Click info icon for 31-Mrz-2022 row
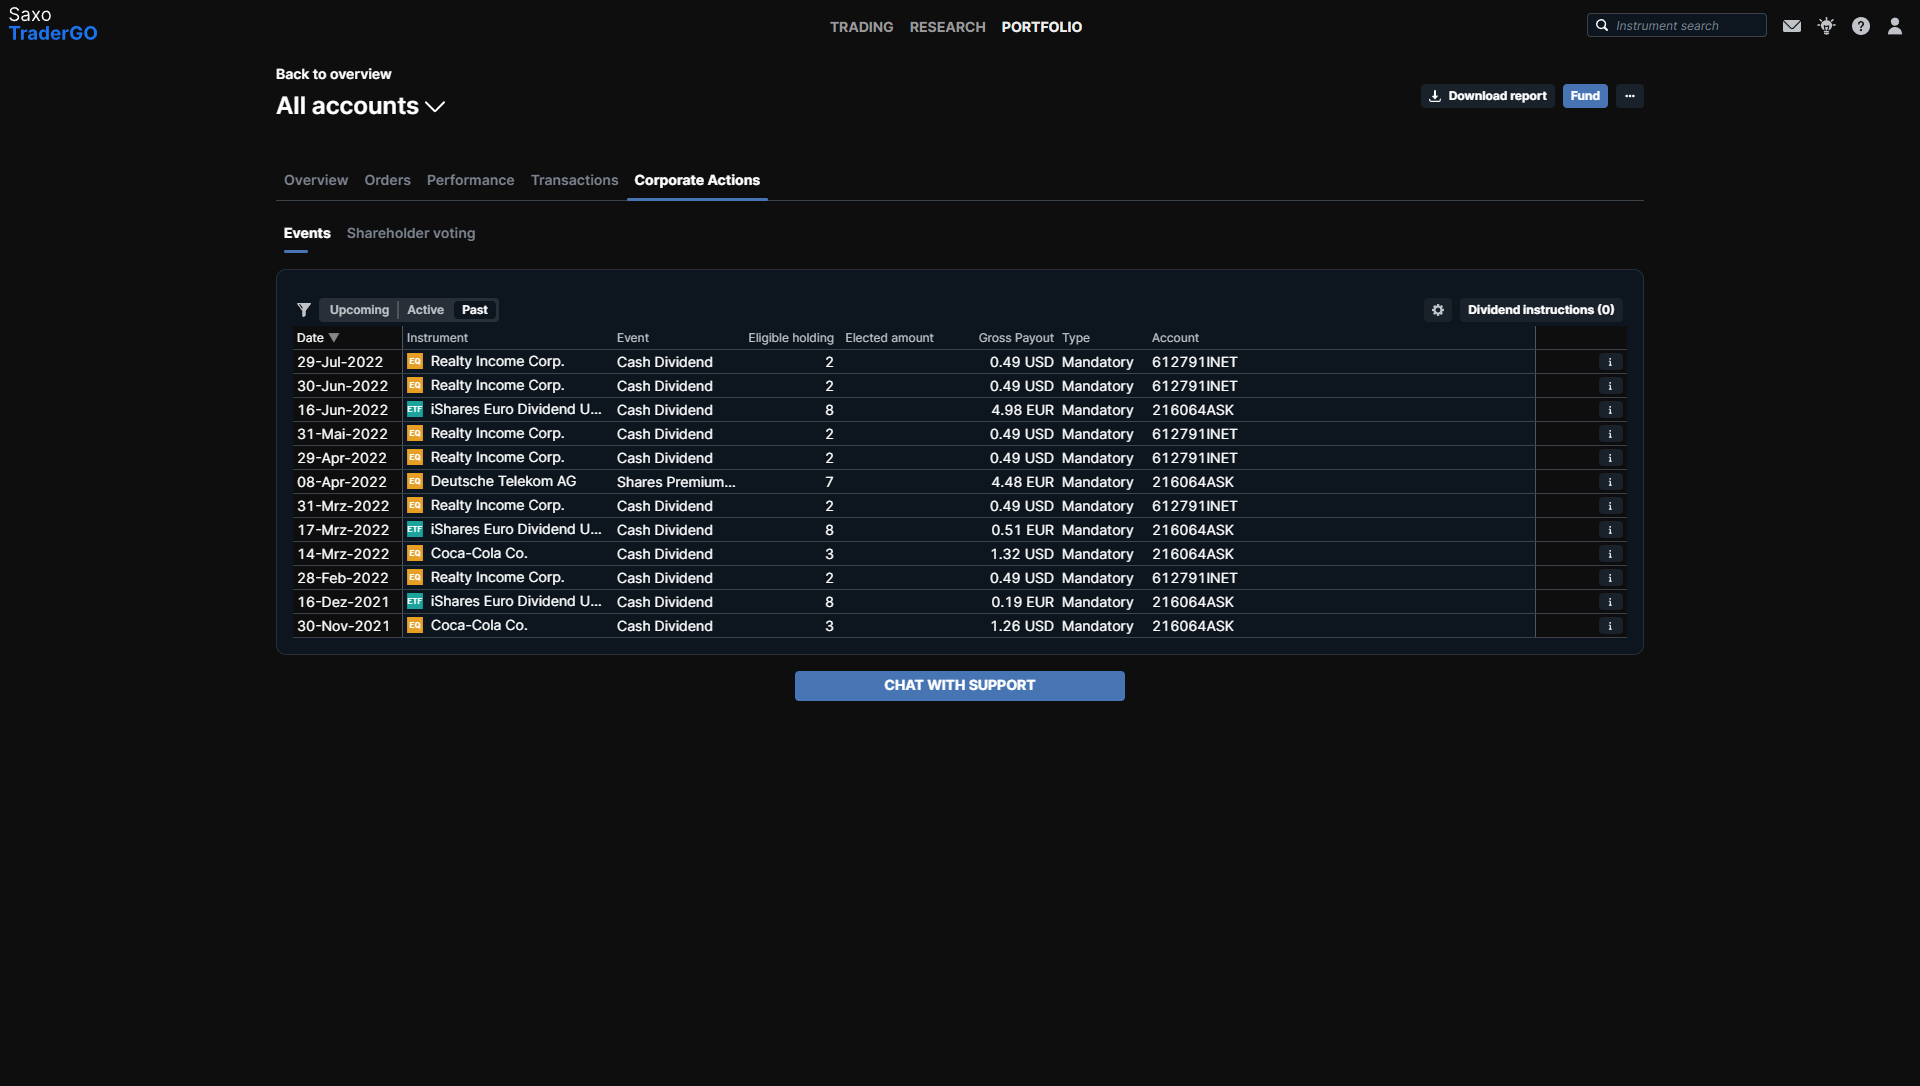Viewport: 1920px width, 1086px height. point(1610,506)
